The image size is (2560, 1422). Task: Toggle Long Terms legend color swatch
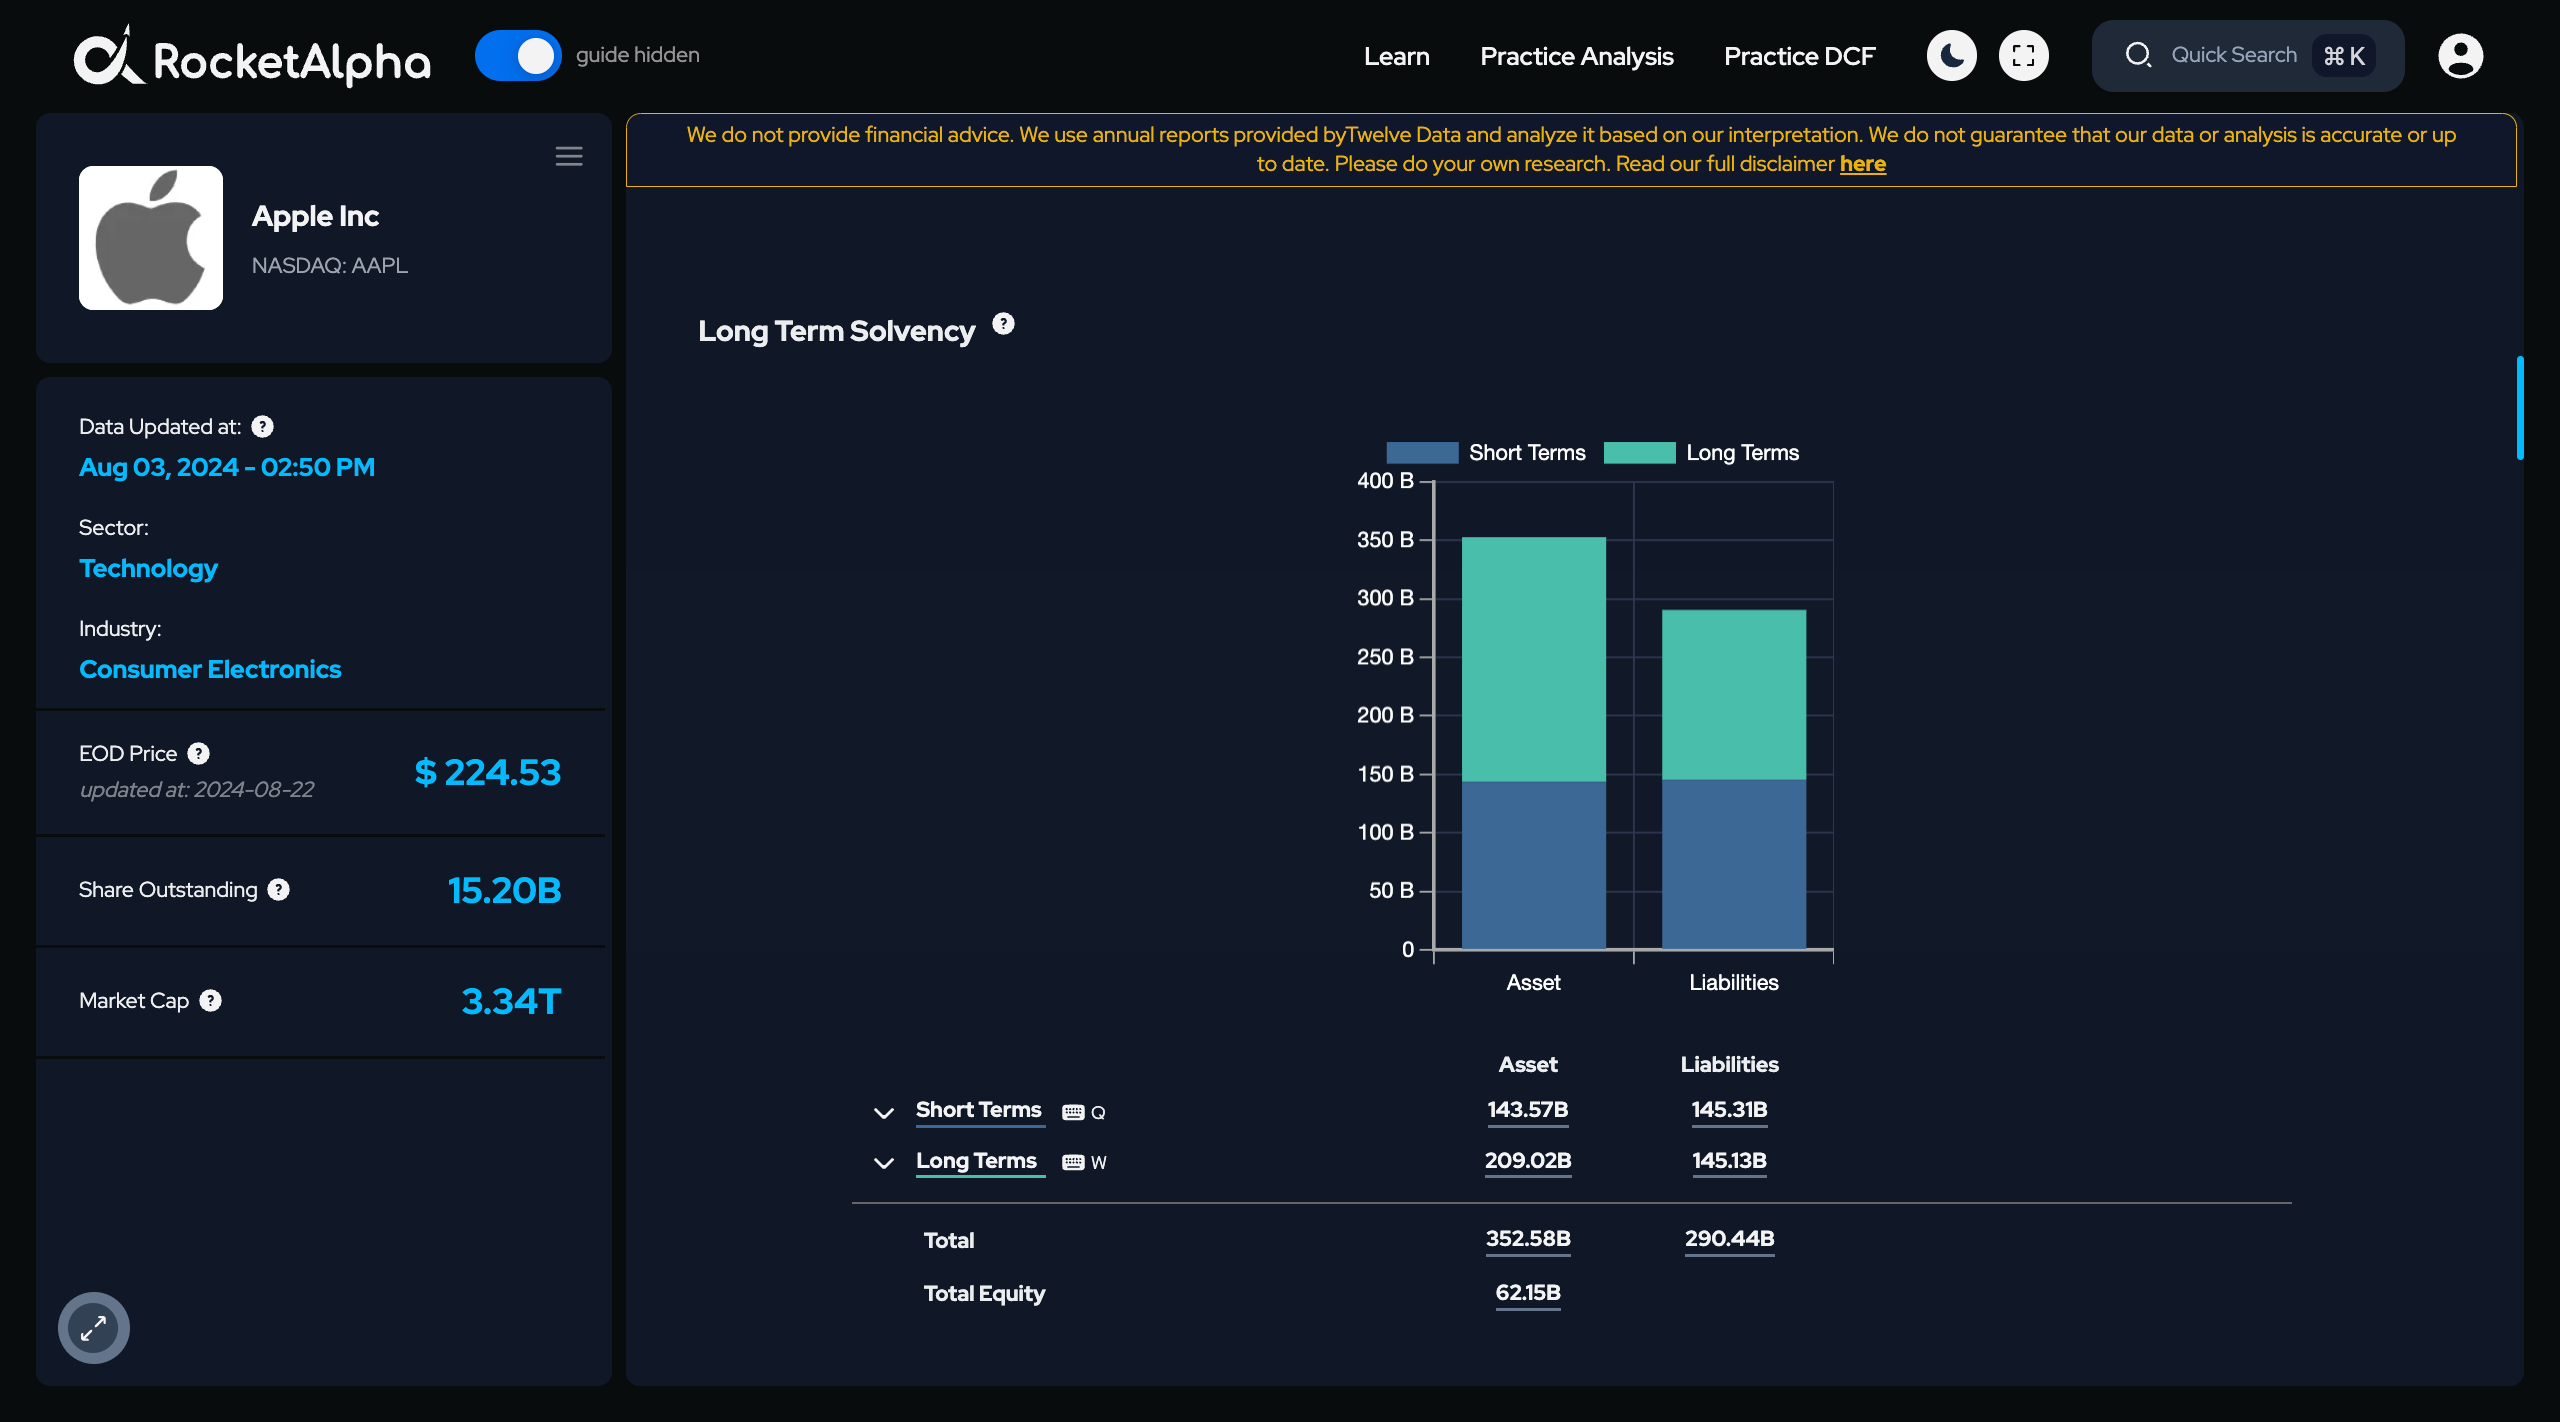[x=1639, y=453]
